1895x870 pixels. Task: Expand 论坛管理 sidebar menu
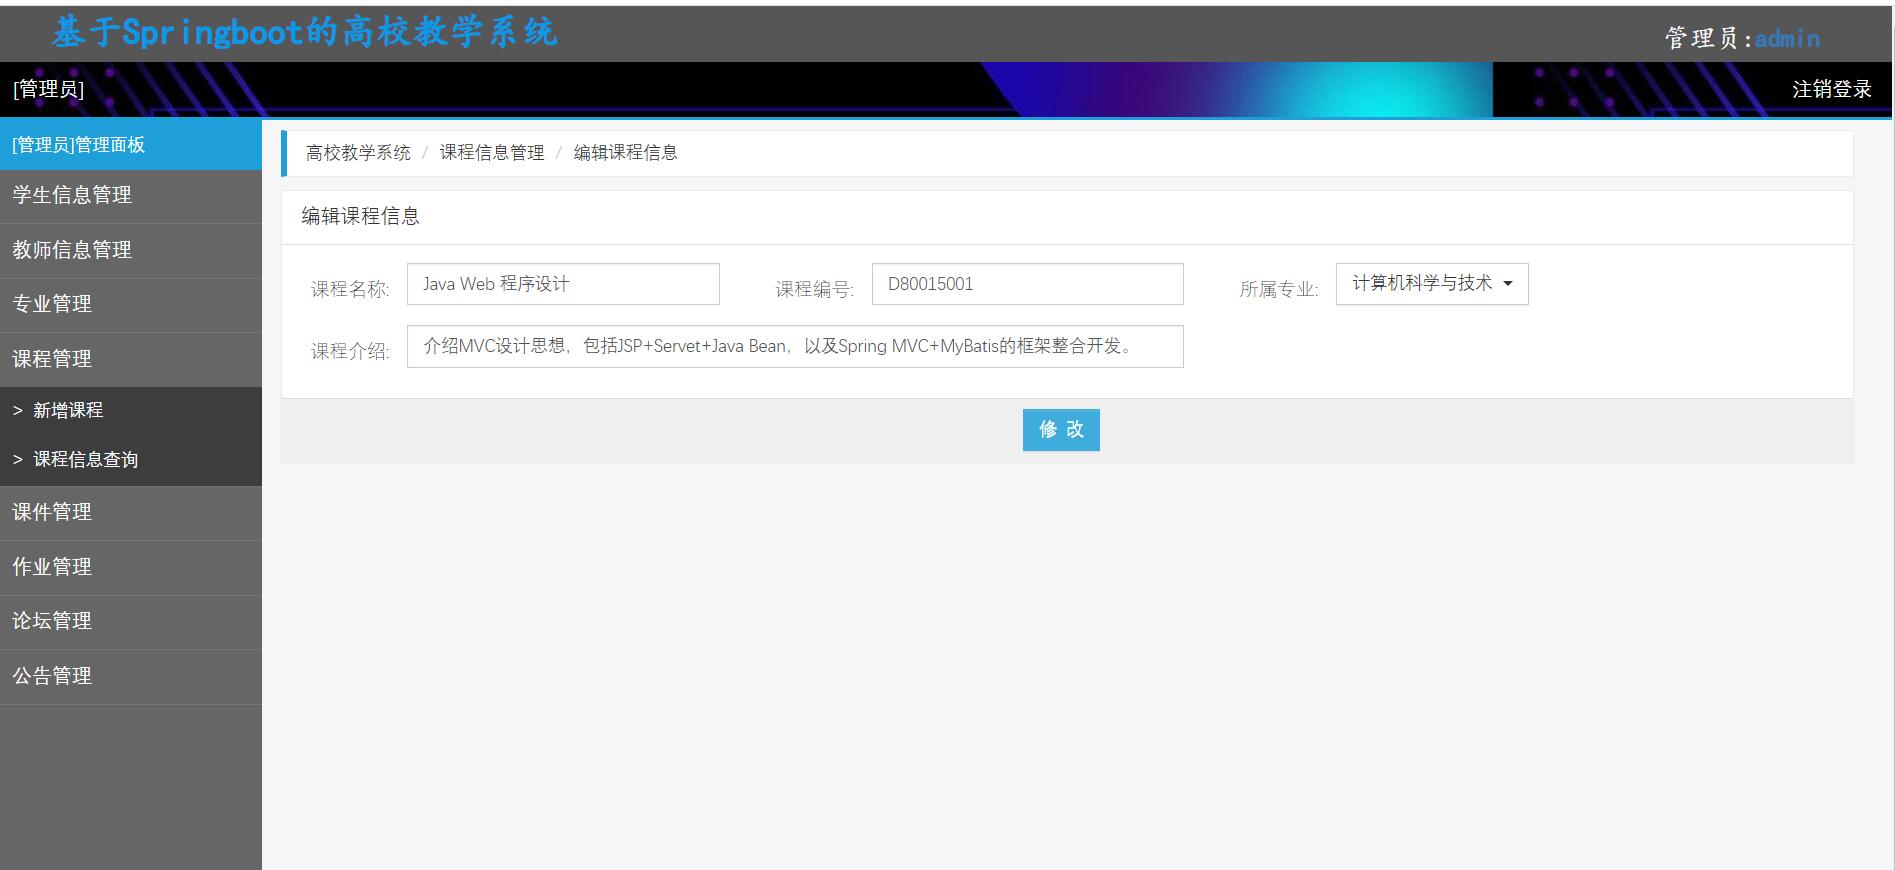[x=131, y=621]
